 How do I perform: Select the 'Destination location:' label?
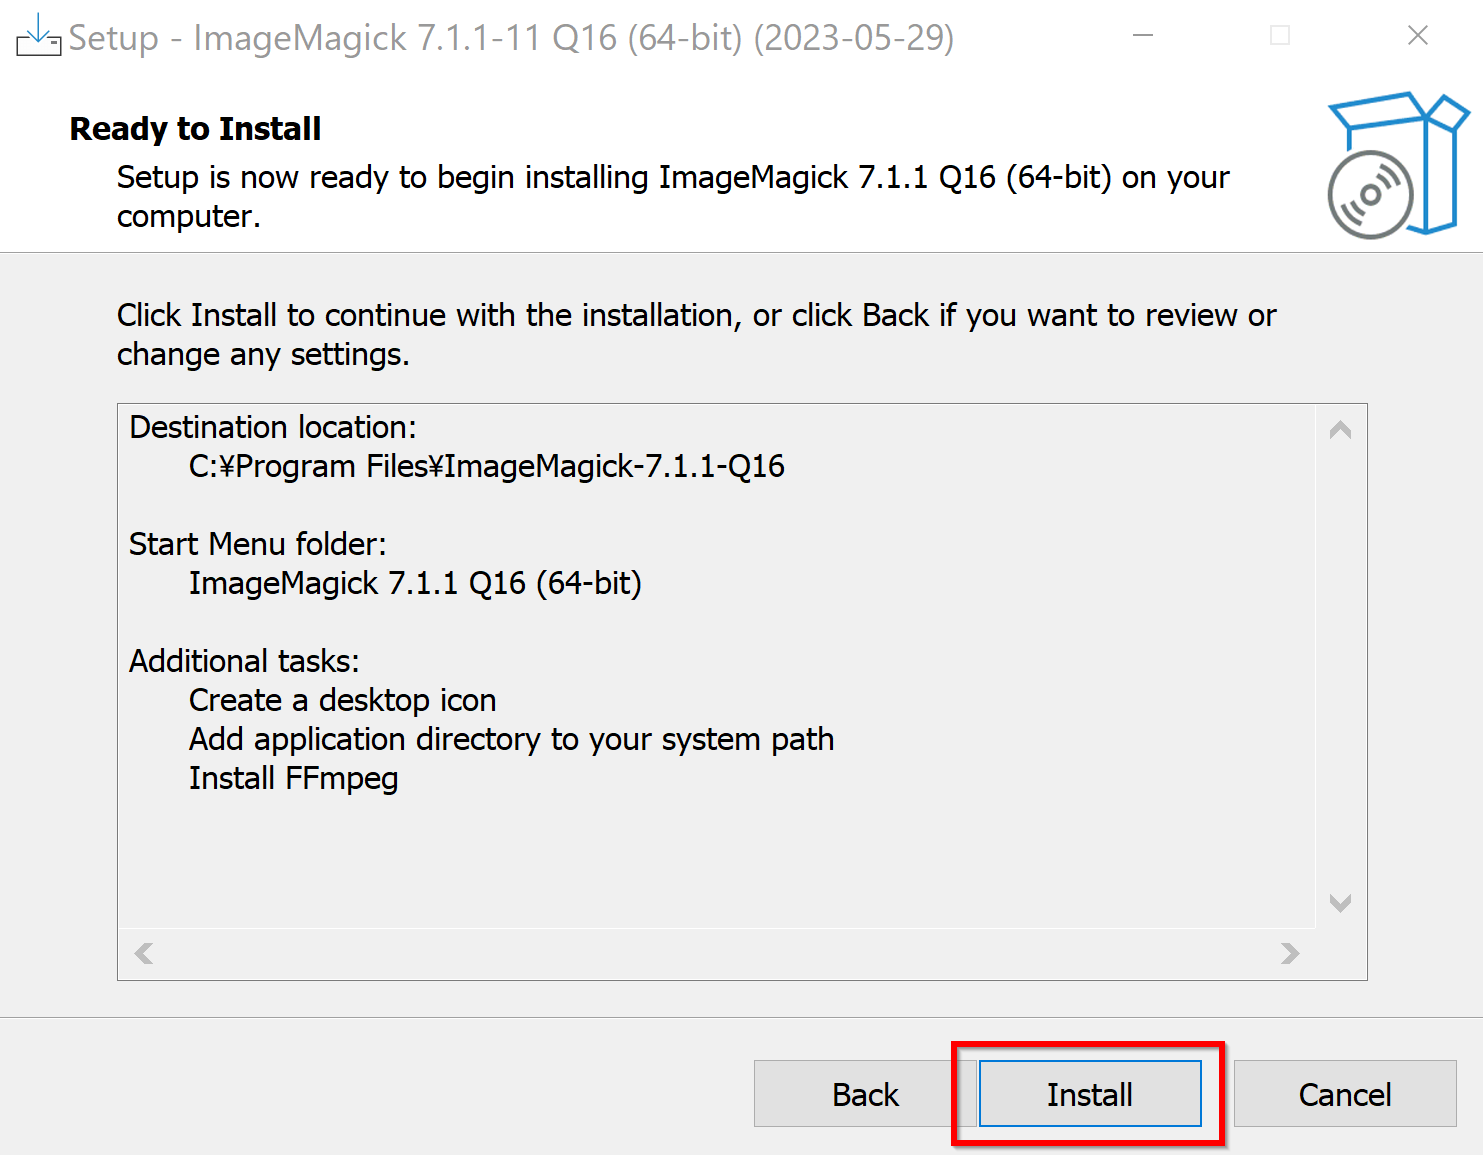click(x=273, y=427)
